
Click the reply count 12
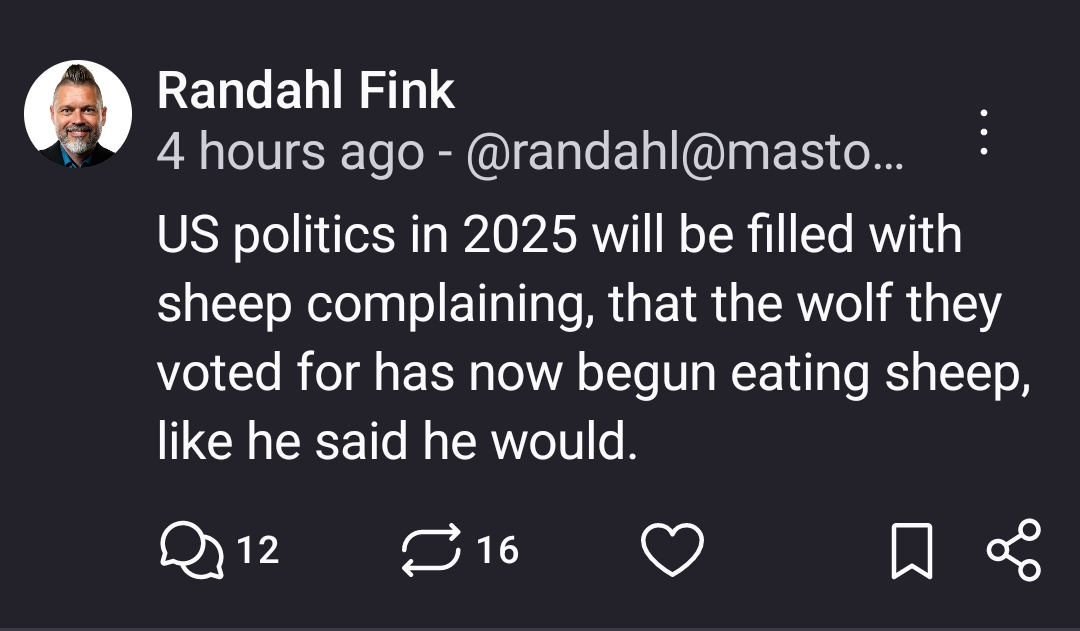pyautogui.click(x=257, y=551)
